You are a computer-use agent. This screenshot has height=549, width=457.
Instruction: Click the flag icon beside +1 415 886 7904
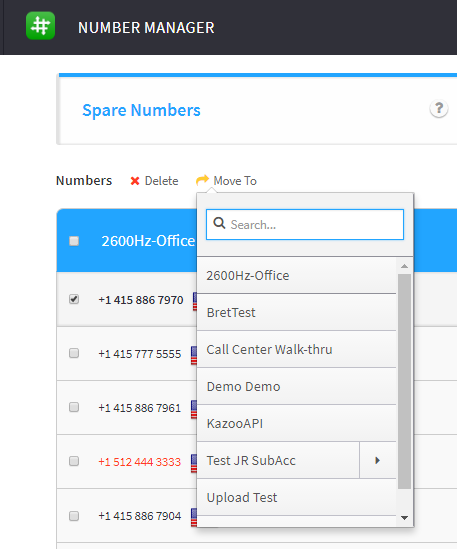[x=194, y=517]
